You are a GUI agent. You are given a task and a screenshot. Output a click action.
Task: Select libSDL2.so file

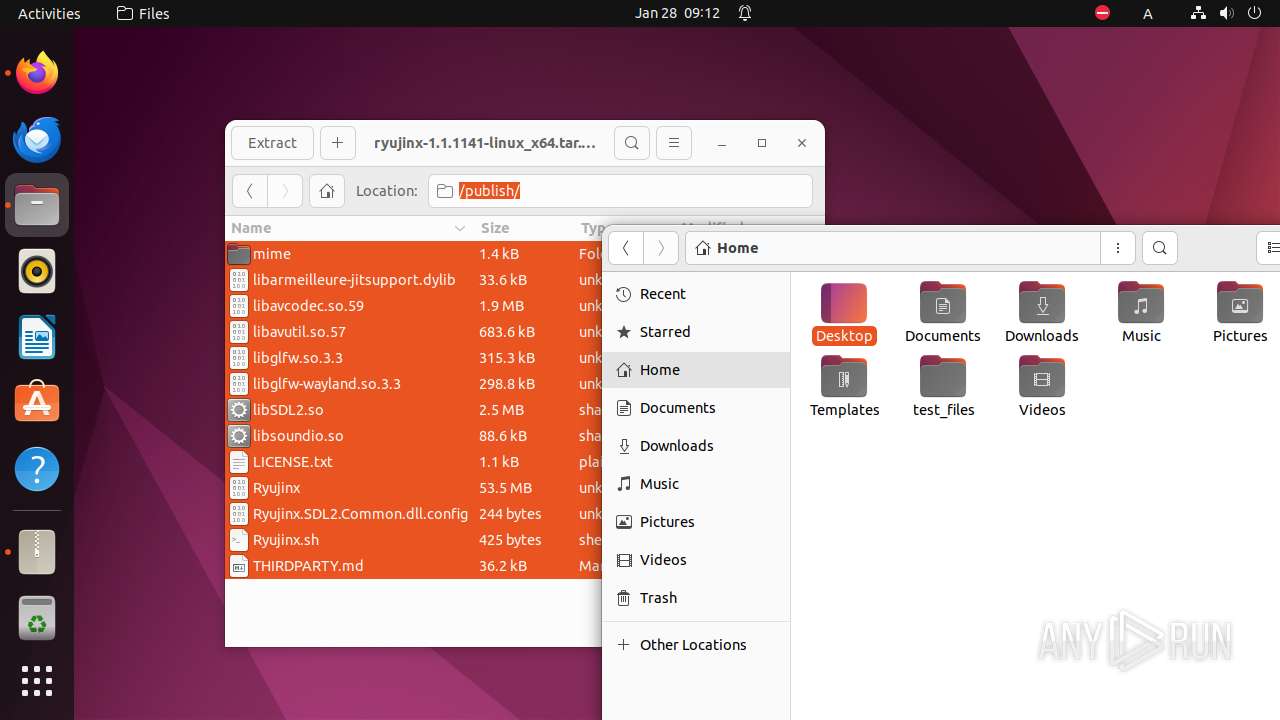(415, 410)
